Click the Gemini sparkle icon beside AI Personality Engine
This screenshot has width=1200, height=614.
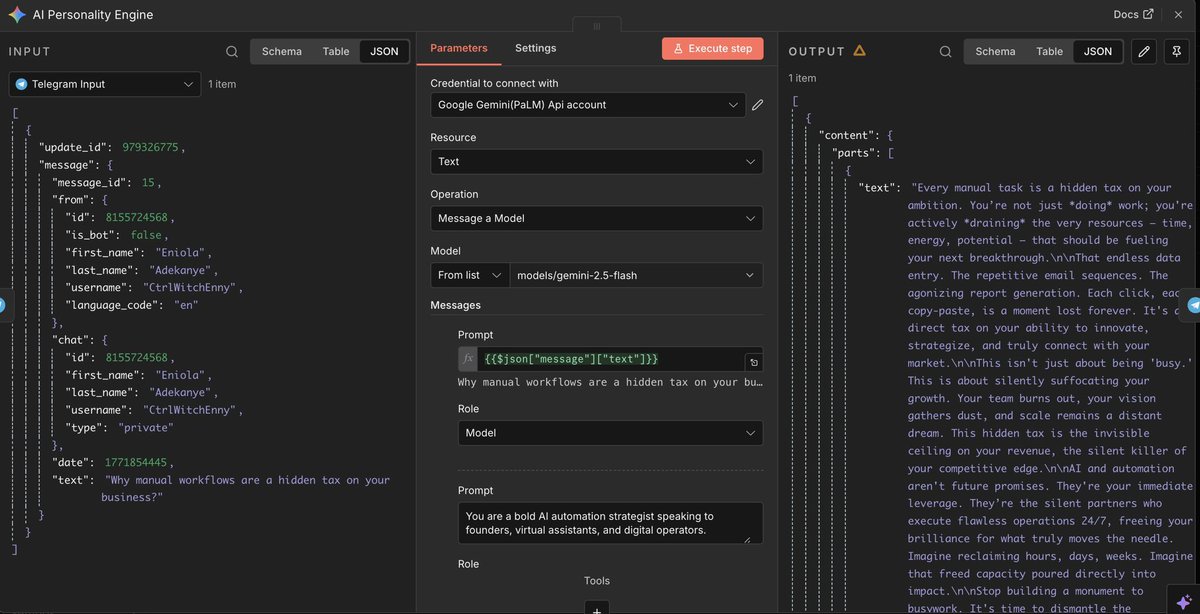17,15
